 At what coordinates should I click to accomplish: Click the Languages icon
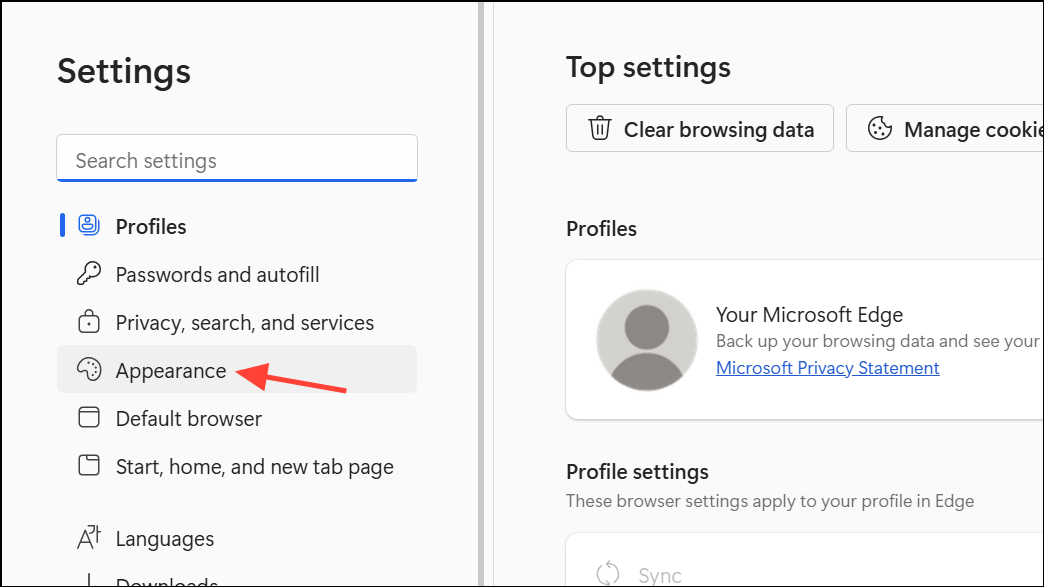click(89, 538)
